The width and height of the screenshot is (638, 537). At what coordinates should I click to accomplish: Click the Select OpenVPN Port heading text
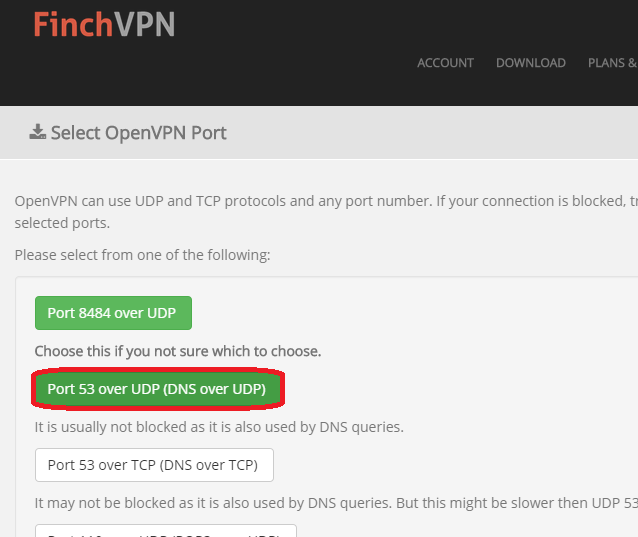[138, 133]
